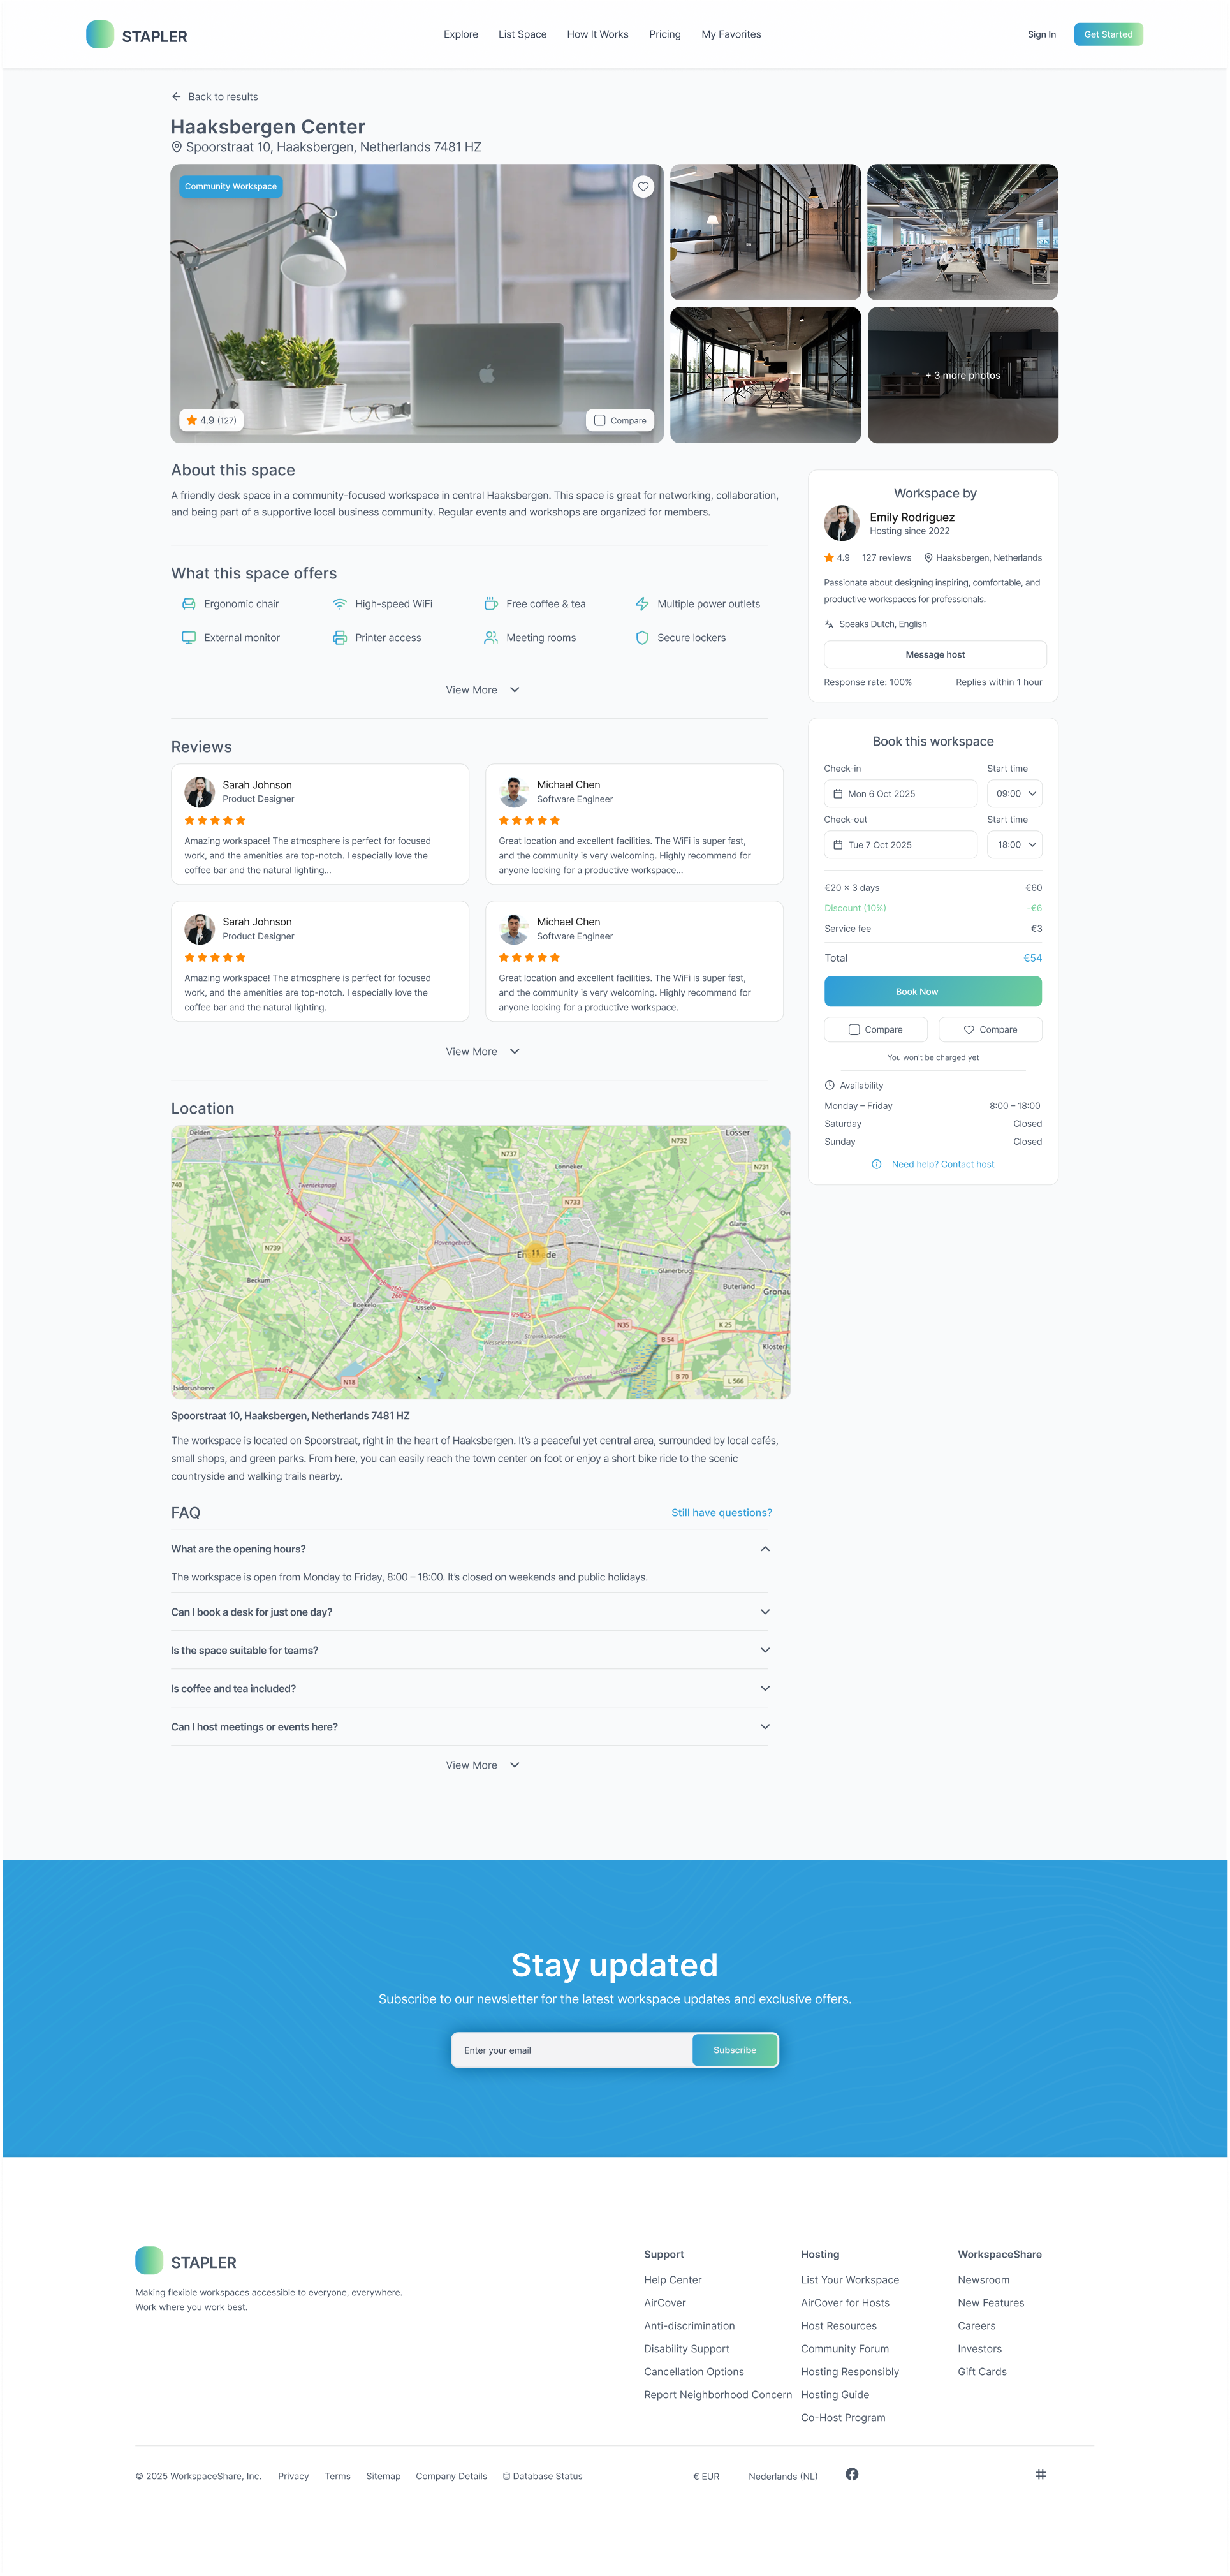1230x2576 pixels.
Task: Click the Multiple power outlets bolt icon
Action: (x=642, y=604)
